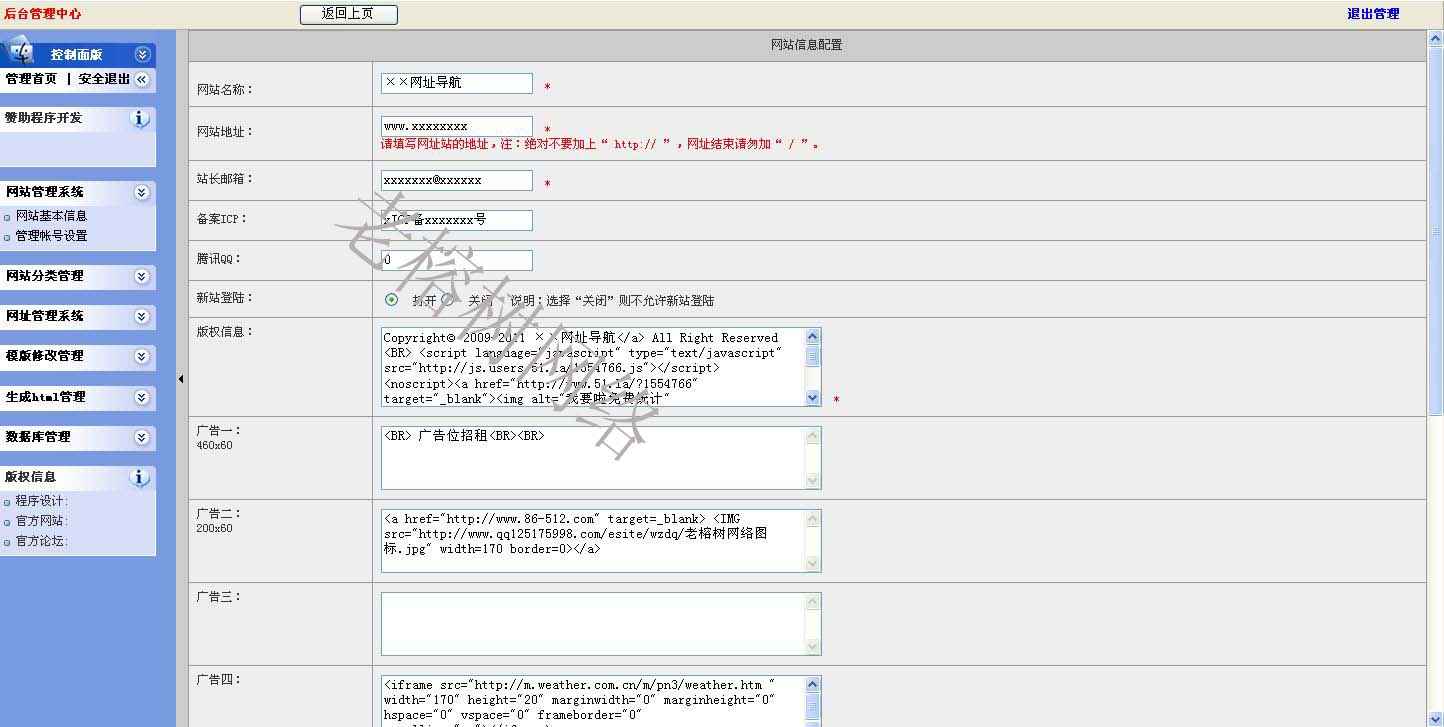The image size is (1444, 727).
Task: Click the 安全退出 link
Action: [104, 79]
